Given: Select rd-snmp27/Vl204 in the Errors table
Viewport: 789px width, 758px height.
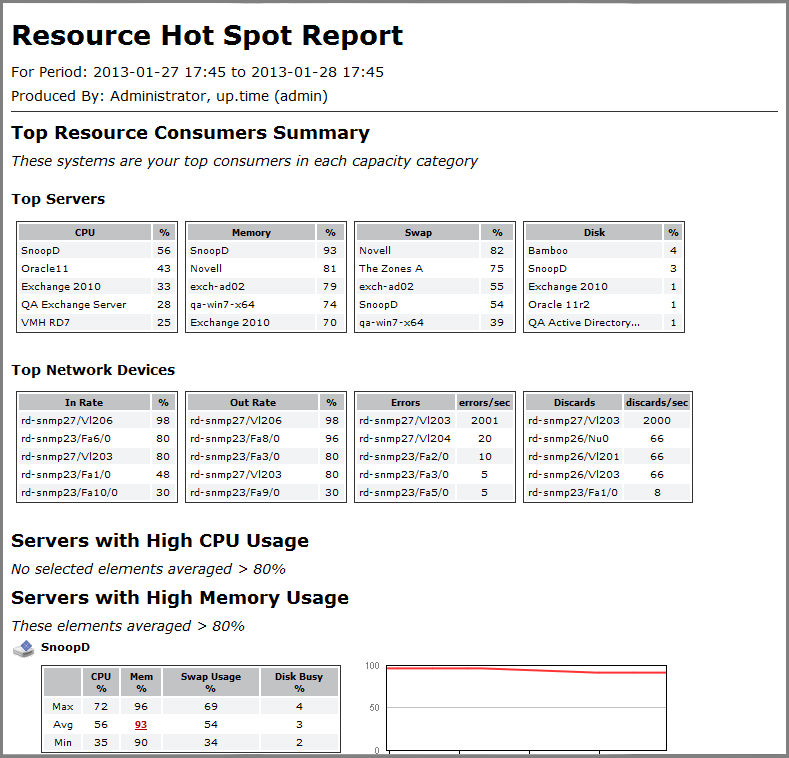Looking at the screenshot, I should pyautogui.click(x=405, y=439).
